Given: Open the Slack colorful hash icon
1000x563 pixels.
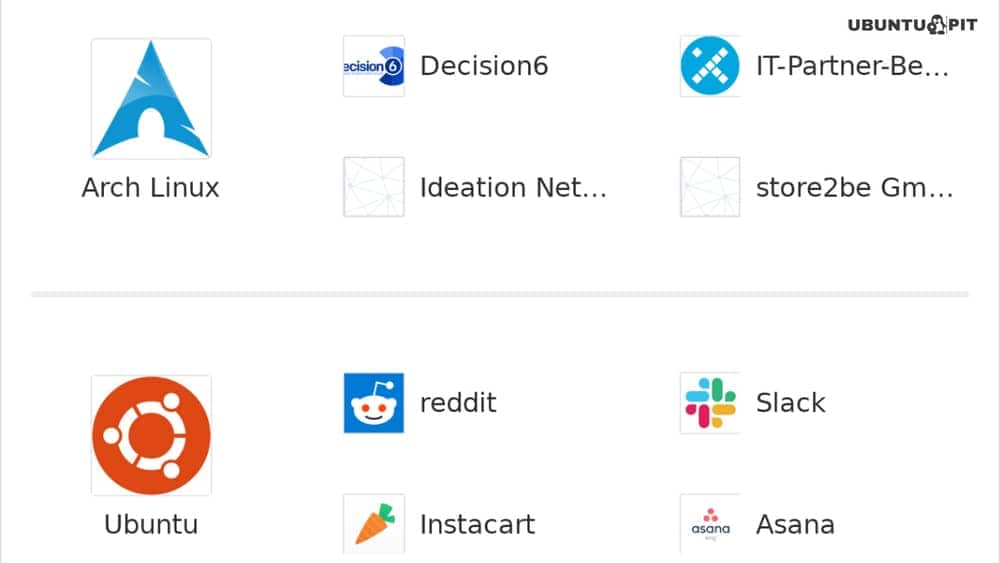Looking at the screenshot, I should (710, 403).
